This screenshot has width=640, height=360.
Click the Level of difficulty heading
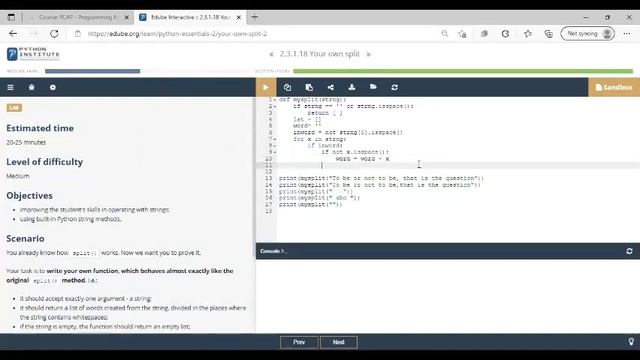pos(44,162)
